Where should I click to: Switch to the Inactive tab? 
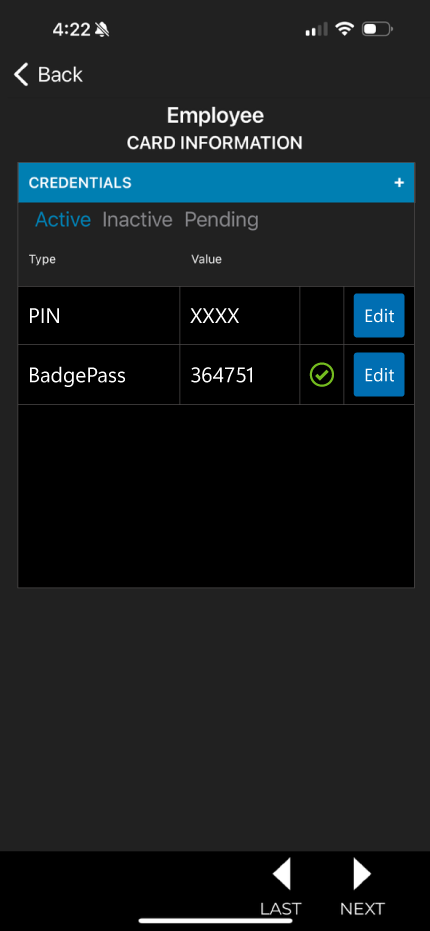(x=137, y=220)
